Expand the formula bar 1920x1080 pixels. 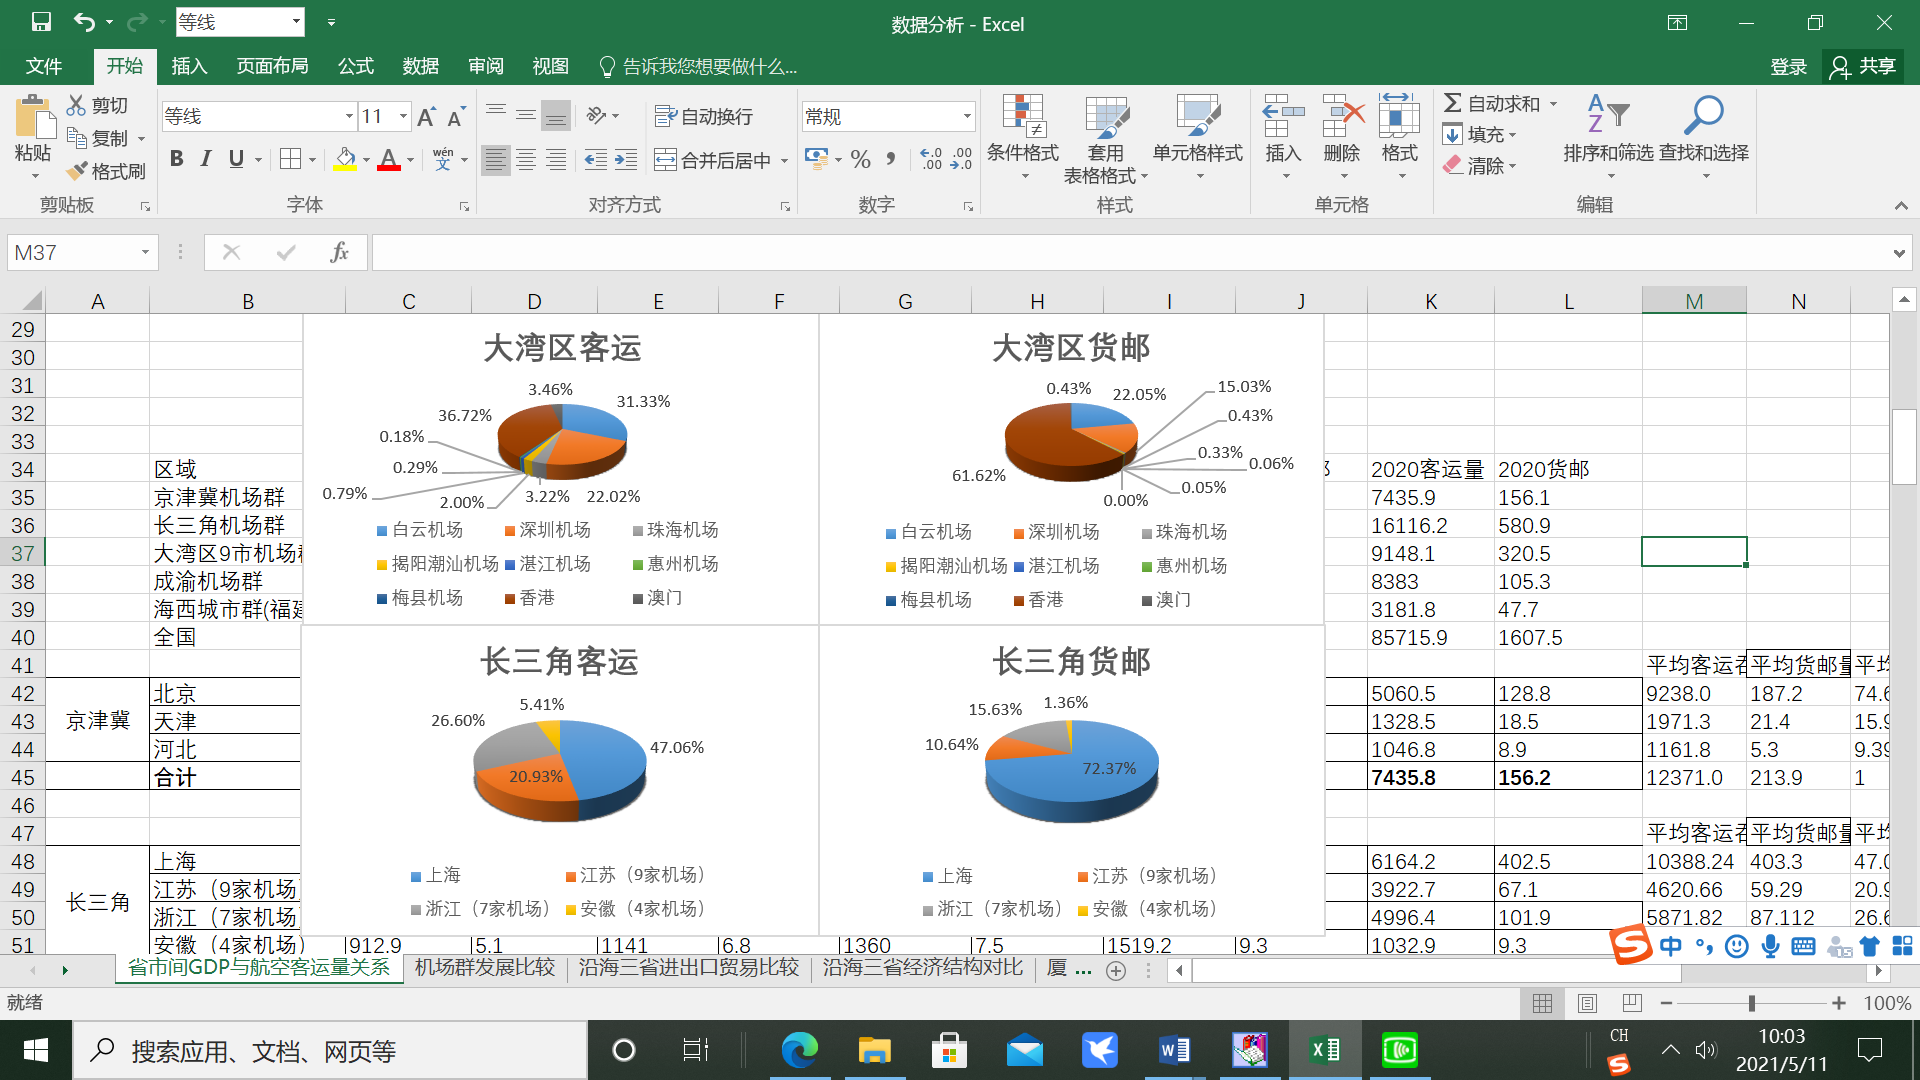[1899, 253]
